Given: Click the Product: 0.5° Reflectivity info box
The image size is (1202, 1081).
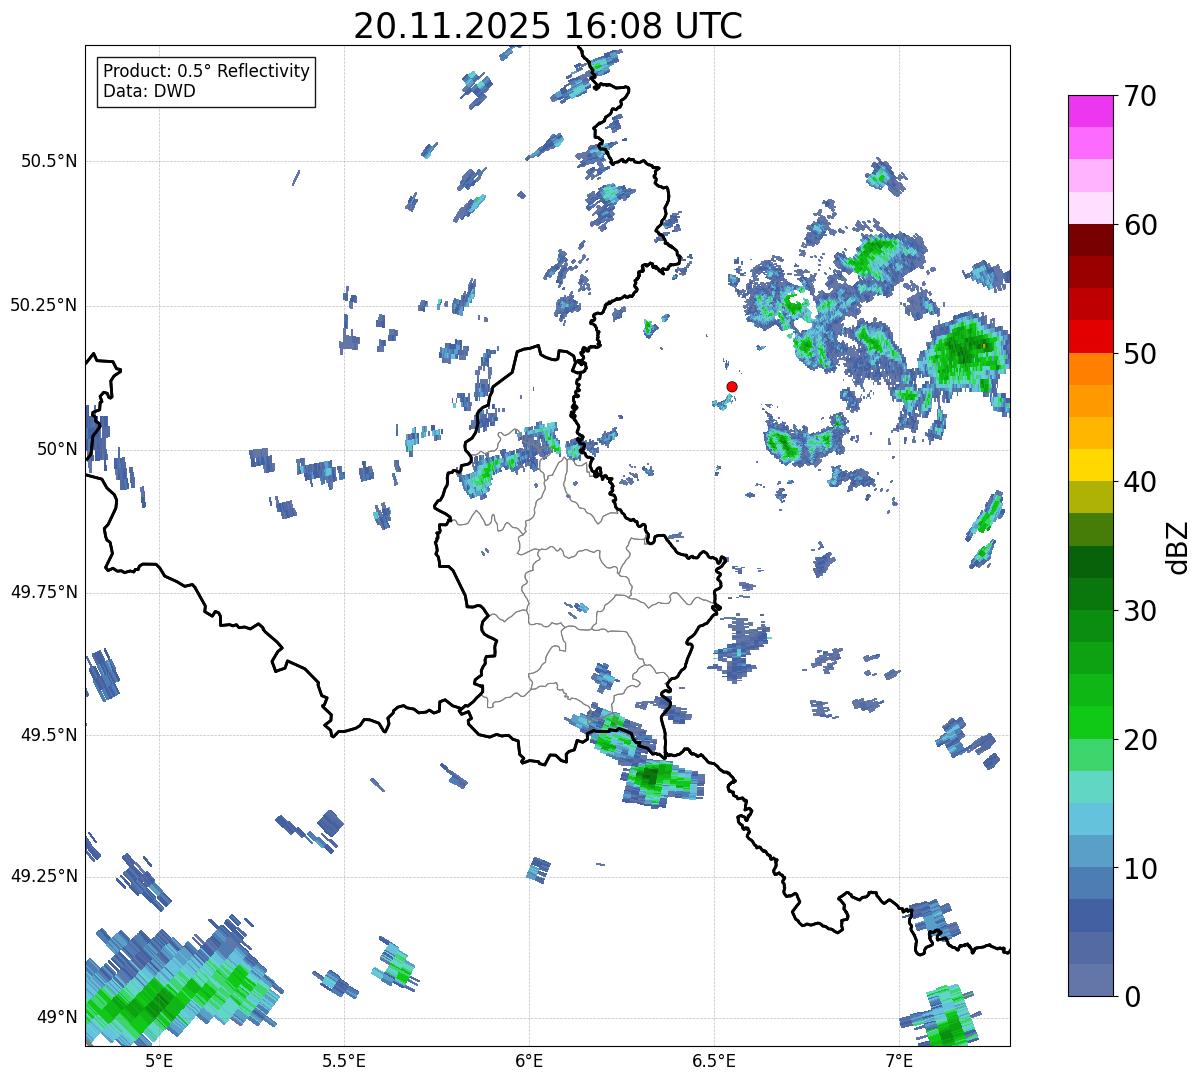Looking at the screenshot, I should point(207,81).
